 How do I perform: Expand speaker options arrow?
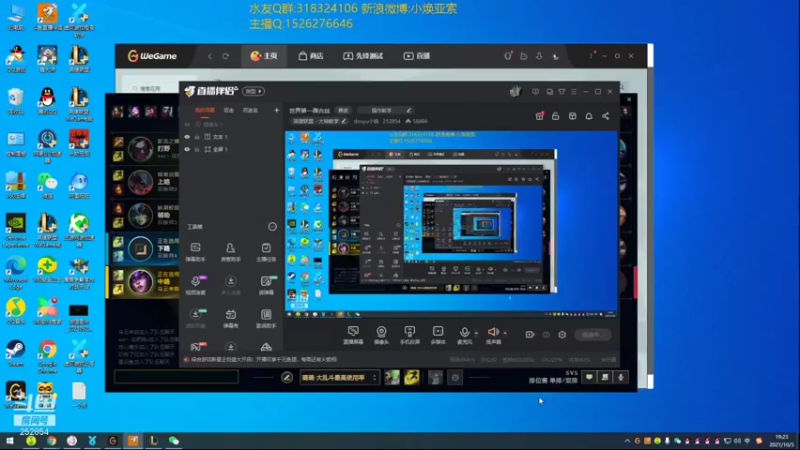point(505,333)
